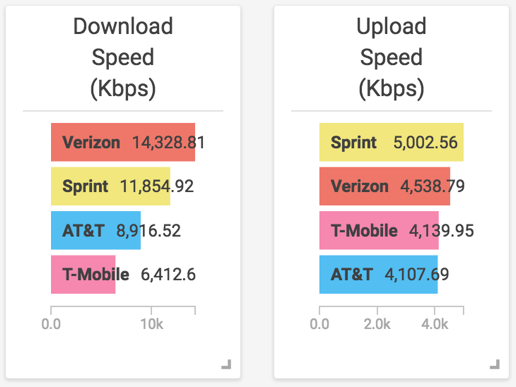This screenshot has height=387, width=516.
Task: Click the Upload Speed panel resize handle
Action: coord(495,364)
